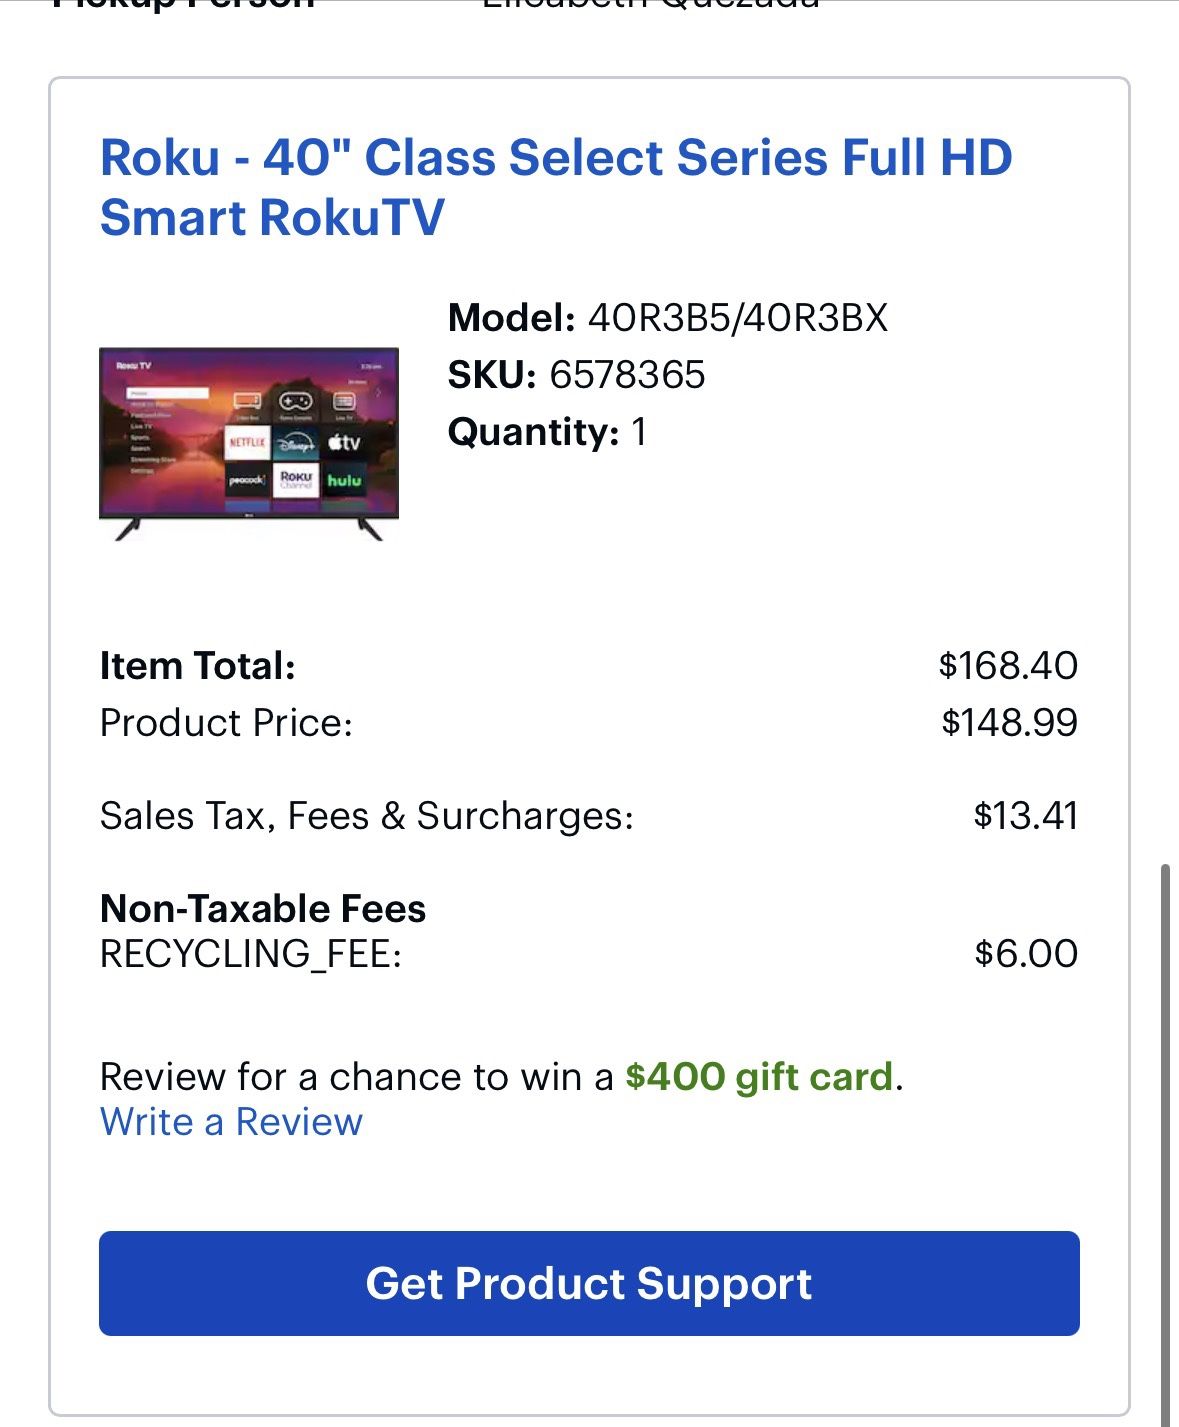The image size is (1179, 1427).
Task: Select the product thumbnail image
Action: click(250, 440)
